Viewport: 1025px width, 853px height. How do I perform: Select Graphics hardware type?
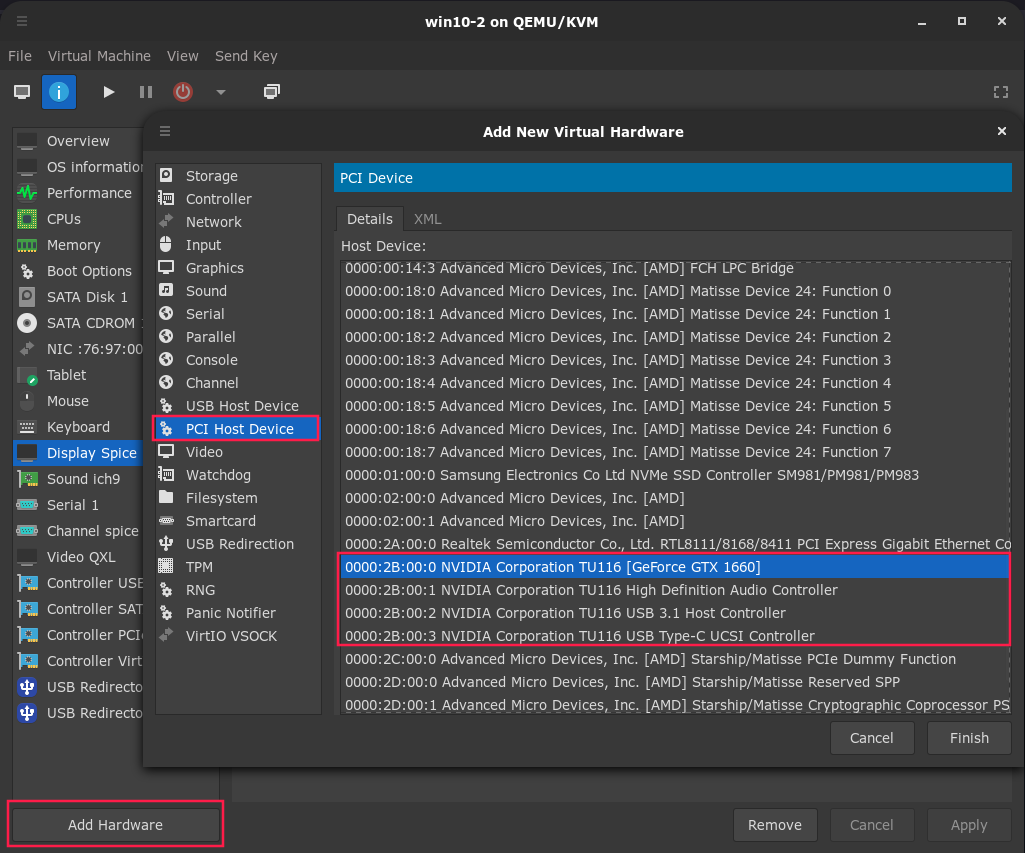(239, 268)
